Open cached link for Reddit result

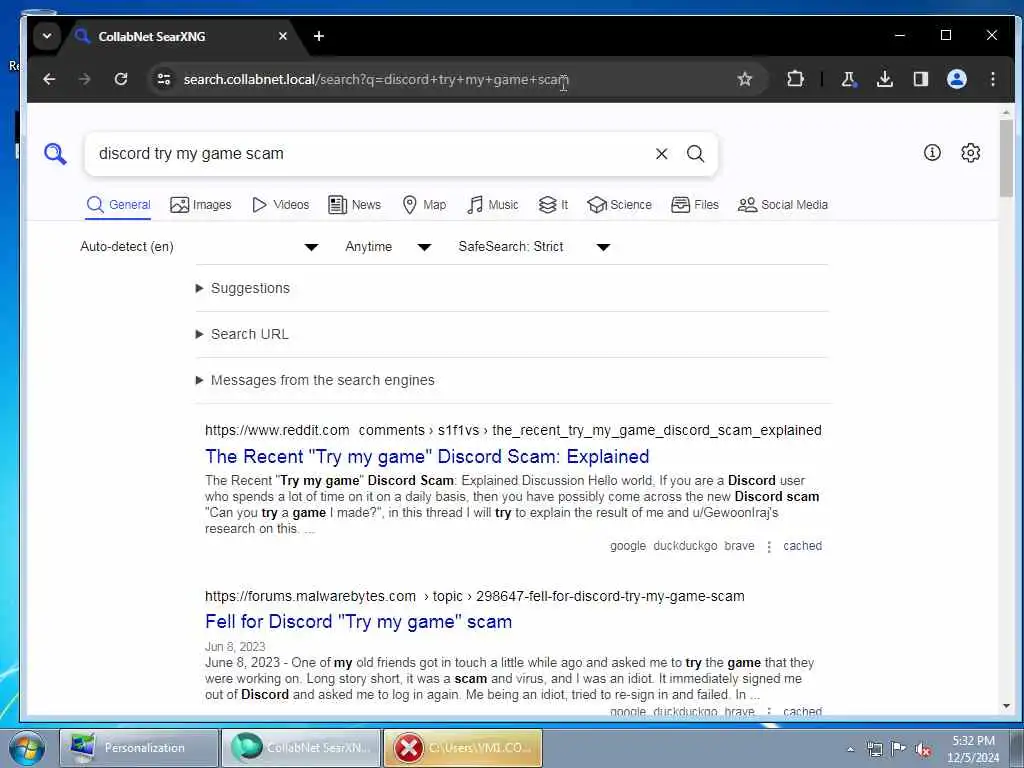coord(803,545)
